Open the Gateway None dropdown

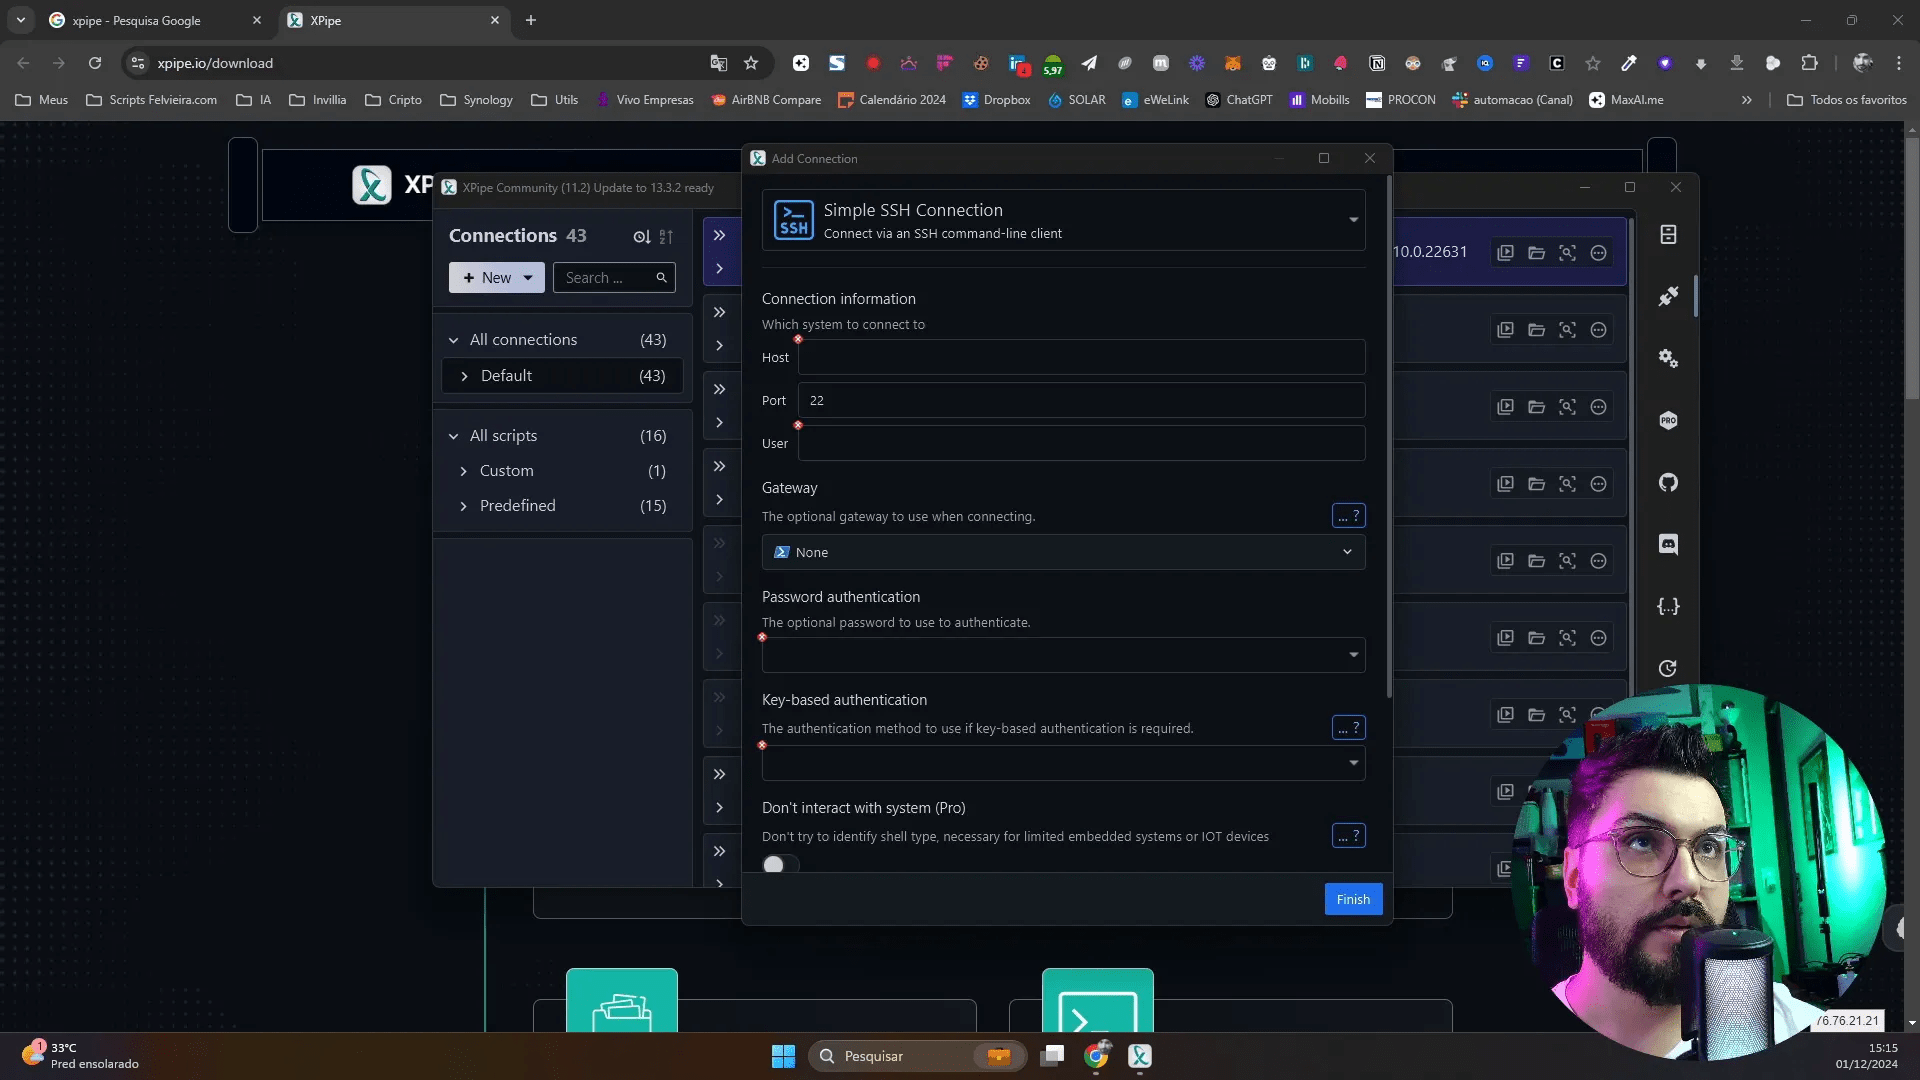point(1063,552)
